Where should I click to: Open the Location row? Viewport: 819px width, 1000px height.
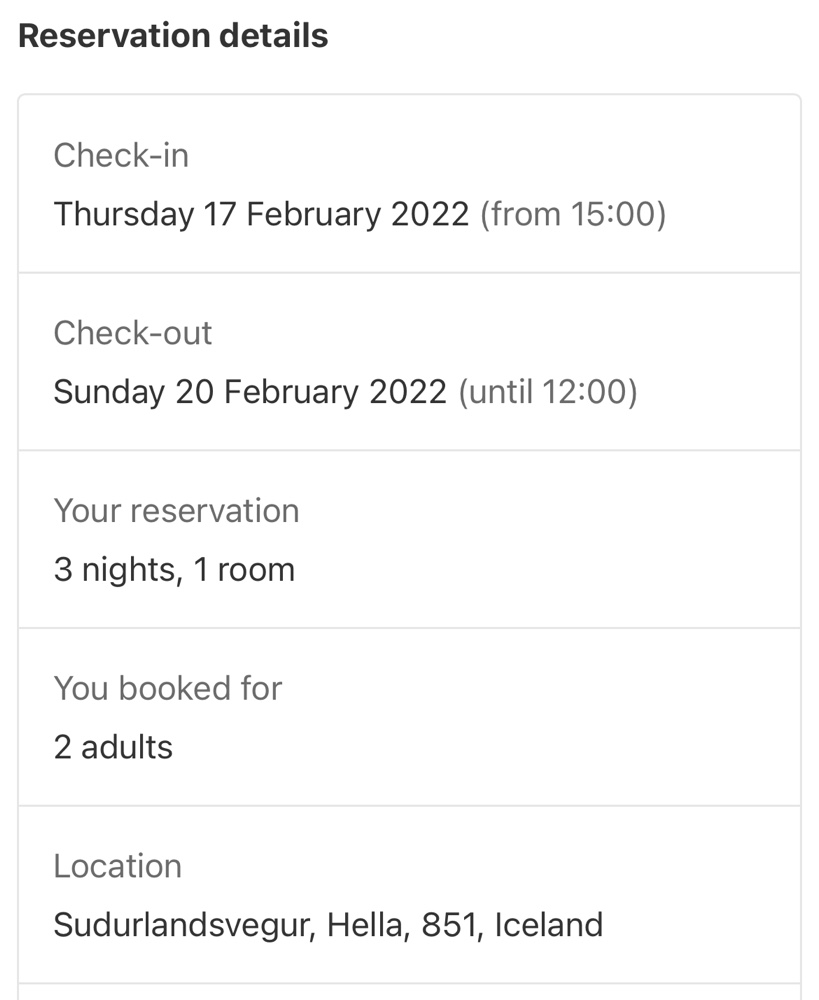[x=410, y=895]
